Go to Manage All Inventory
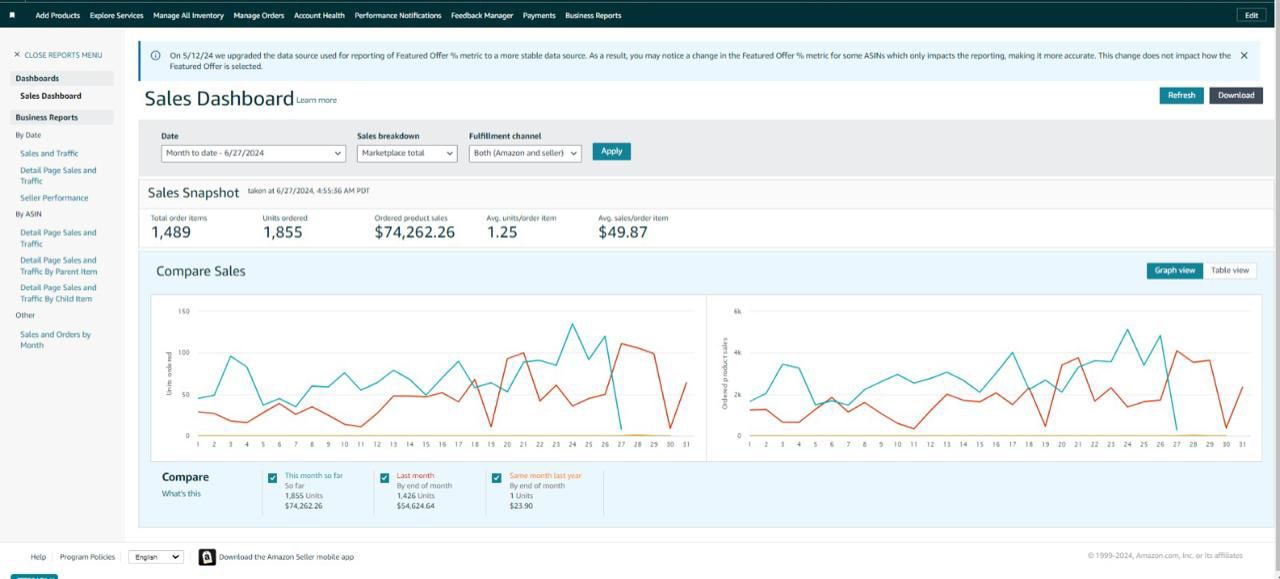The width and height of the screenshot is (1280, 579). (188, 16)
